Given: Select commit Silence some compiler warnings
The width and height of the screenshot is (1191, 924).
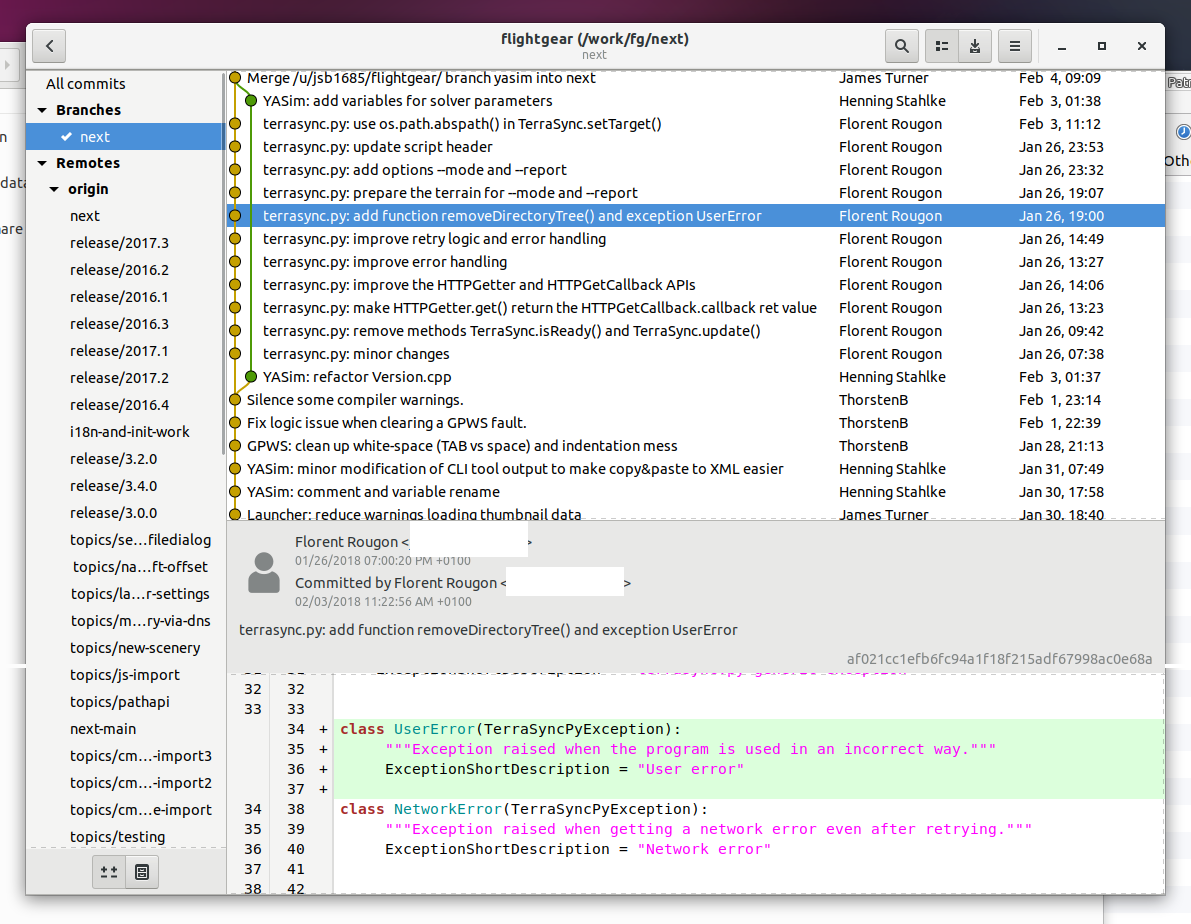Looking at the screenshot, I should (x=696, y=400).
